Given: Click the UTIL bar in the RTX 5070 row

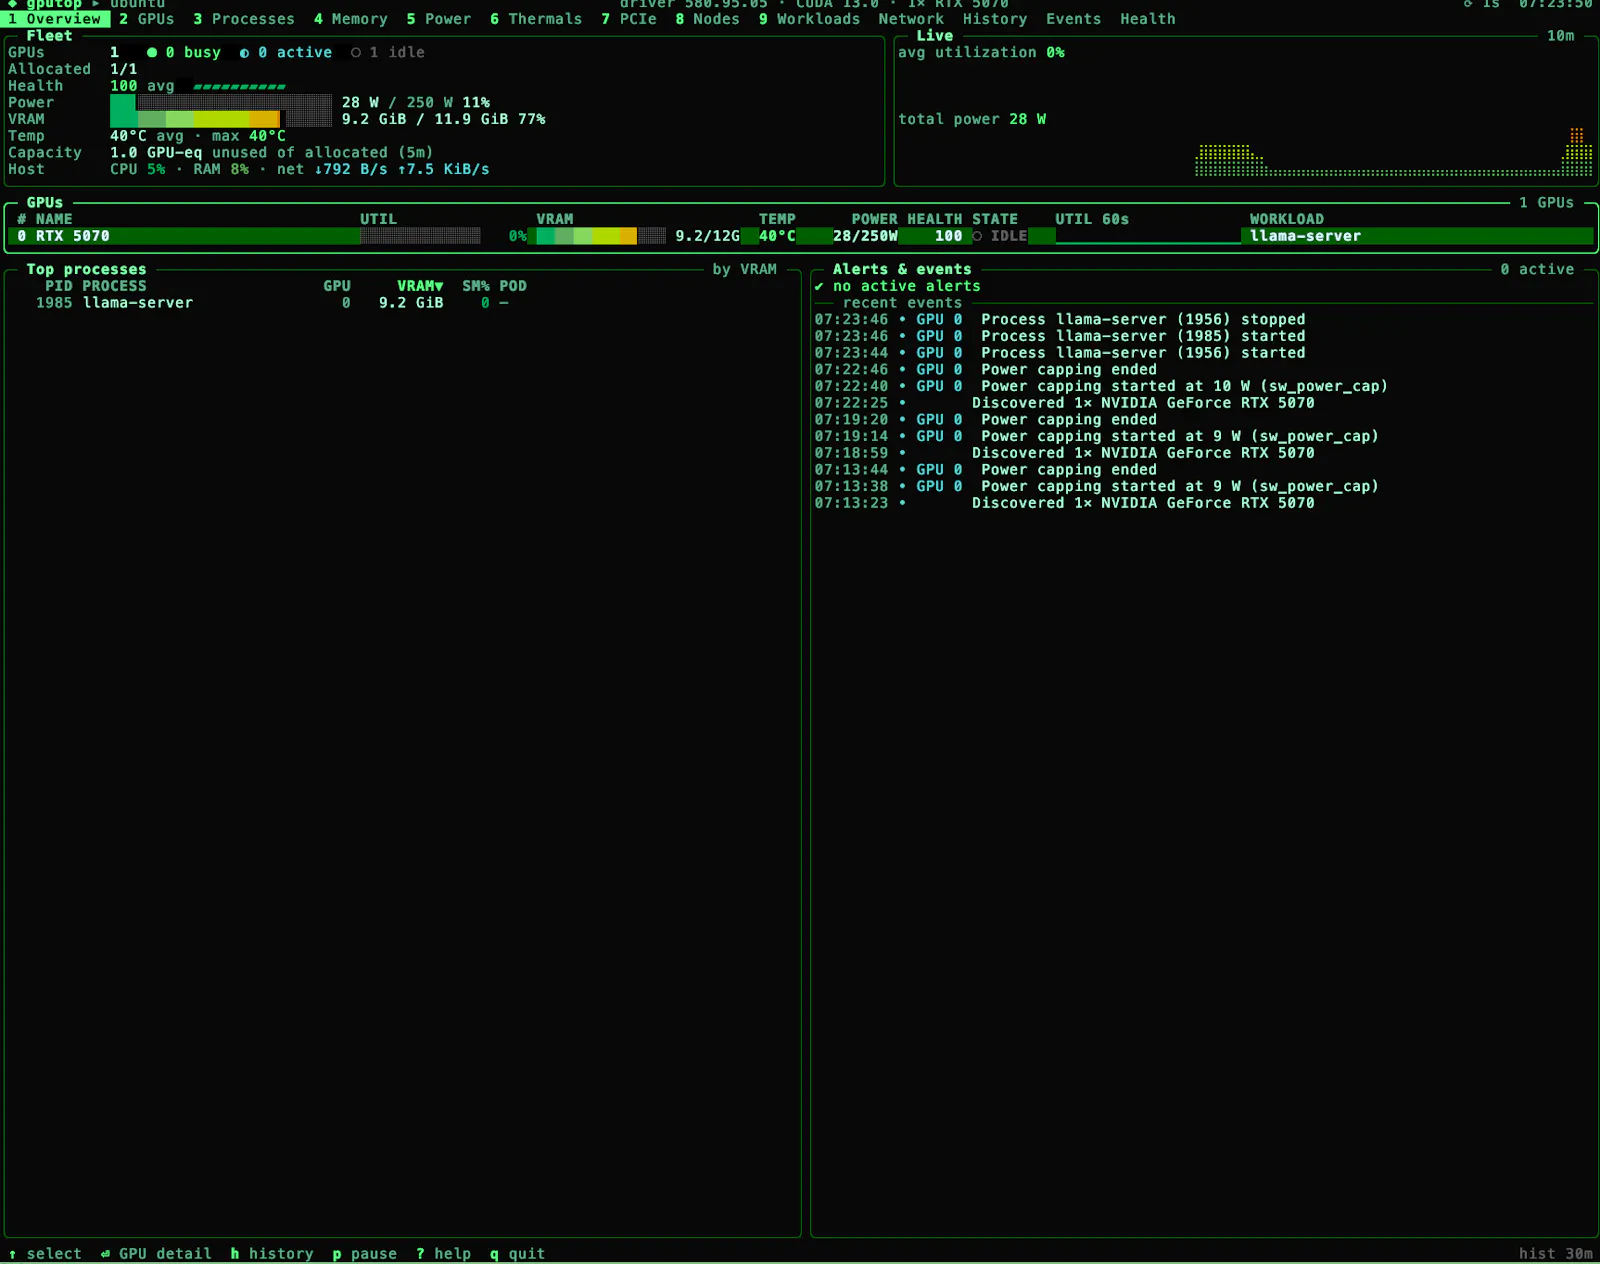Looking at the screenshot, I should coord(420,236).
